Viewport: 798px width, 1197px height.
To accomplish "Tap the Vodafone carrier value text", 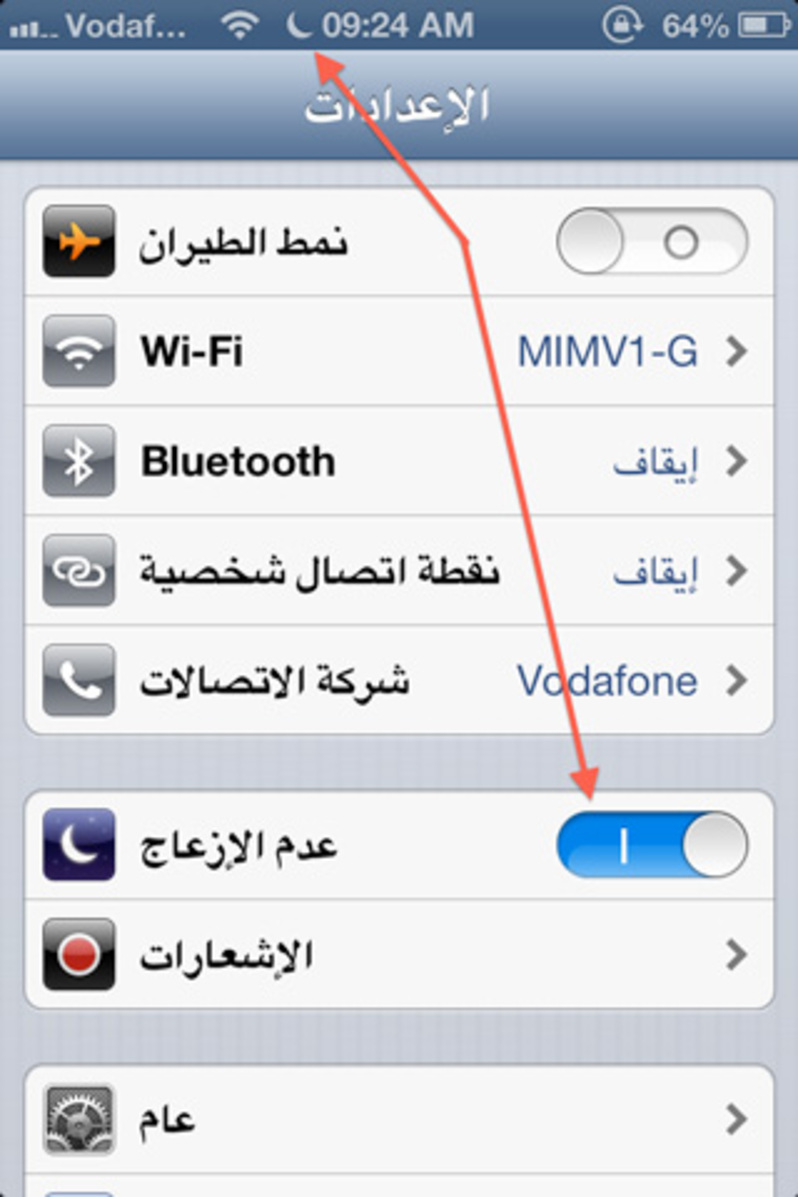I will 607,680.
